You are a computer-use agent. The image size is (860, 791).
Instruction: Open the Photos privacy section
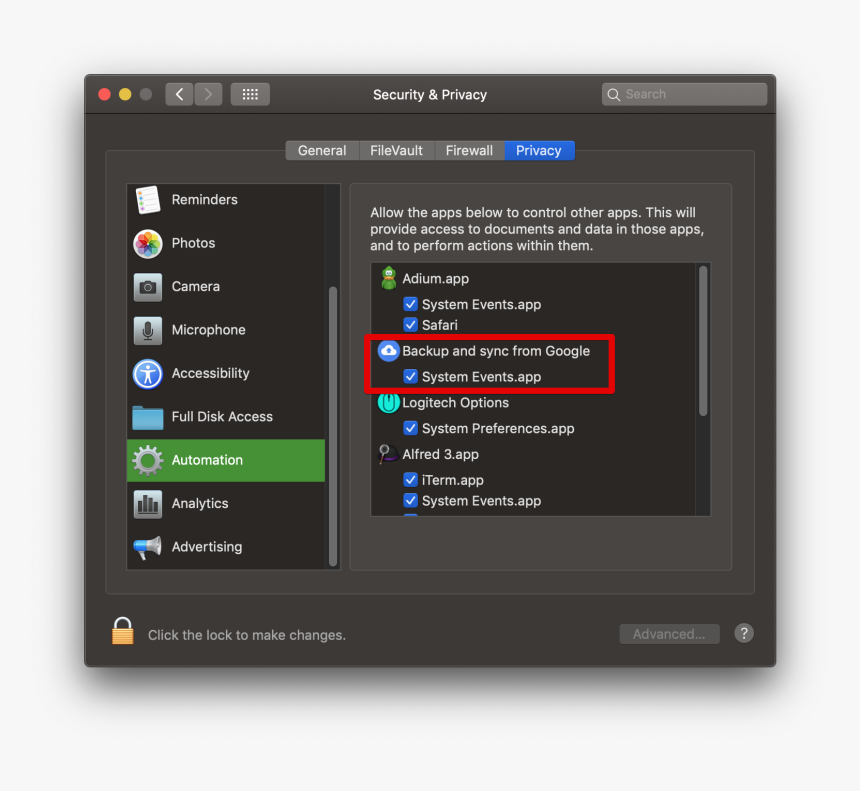tap(146, 243)
